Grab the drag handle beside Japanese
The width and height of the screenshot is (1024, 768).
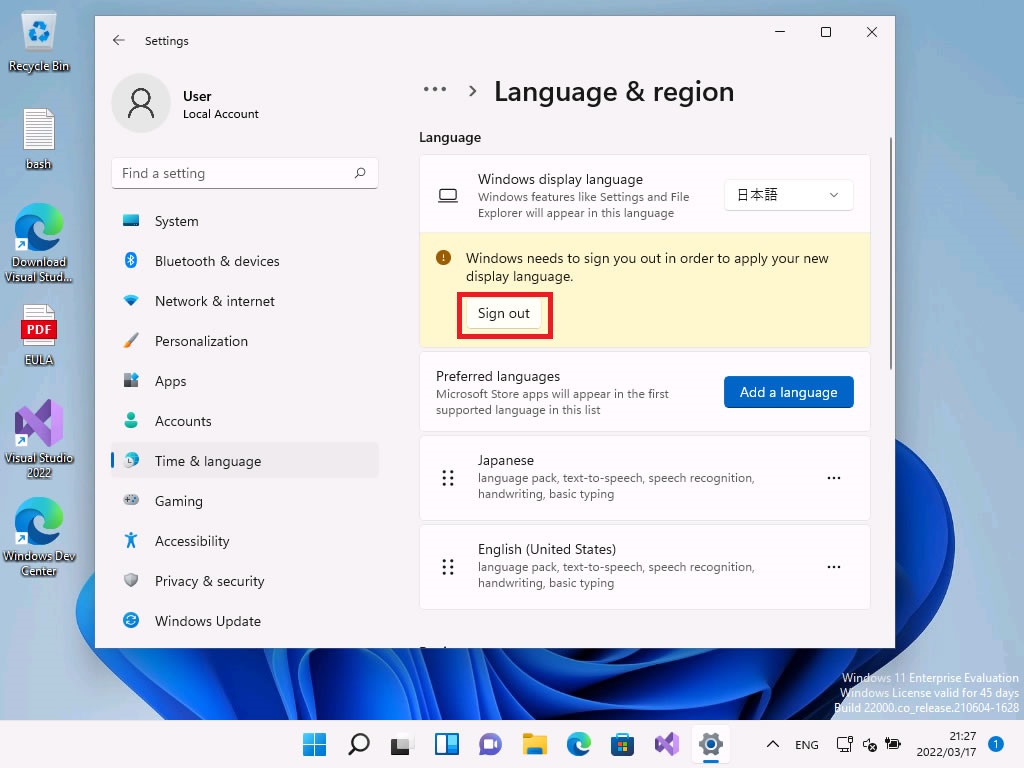[x=448, y=478]
